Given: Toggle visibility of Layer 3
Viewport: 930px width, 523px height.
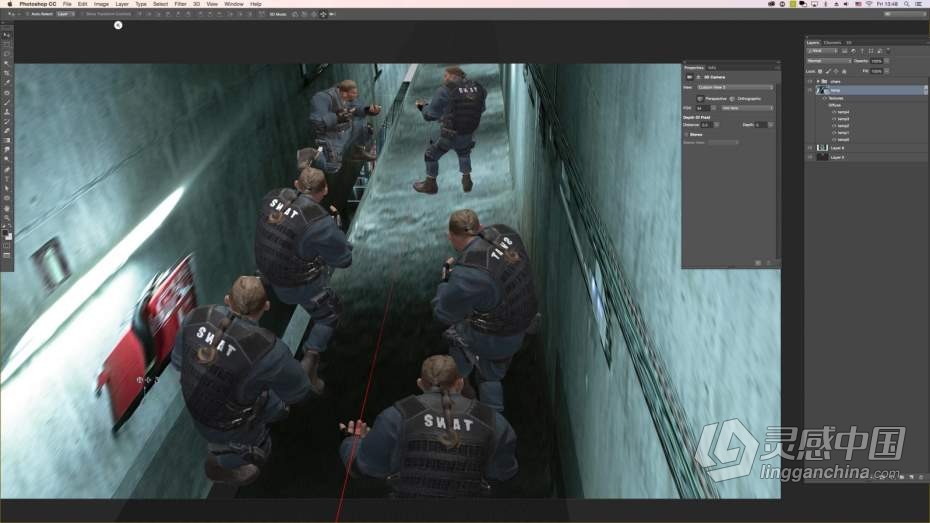Looking at the screenshot, I should pyautogui.click(x=810, y=157).
